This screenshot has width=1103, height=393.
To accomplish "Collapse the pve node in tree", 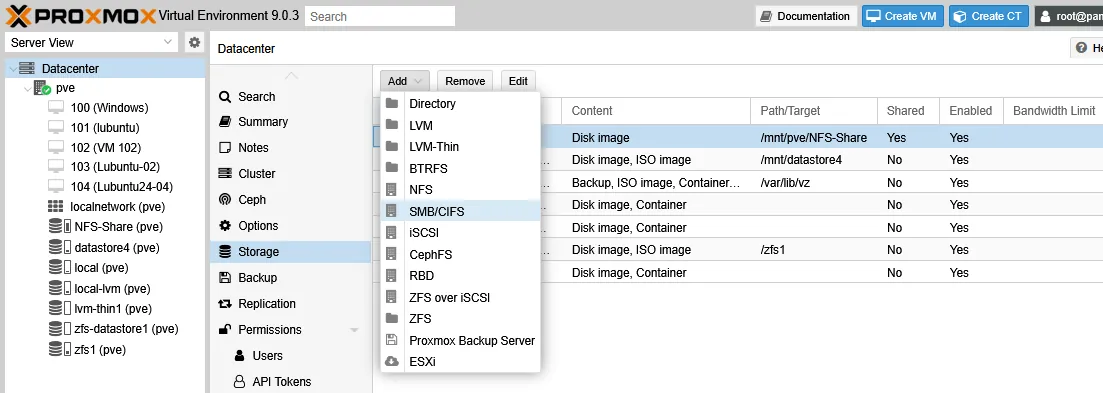I will [x=27, y=89].
